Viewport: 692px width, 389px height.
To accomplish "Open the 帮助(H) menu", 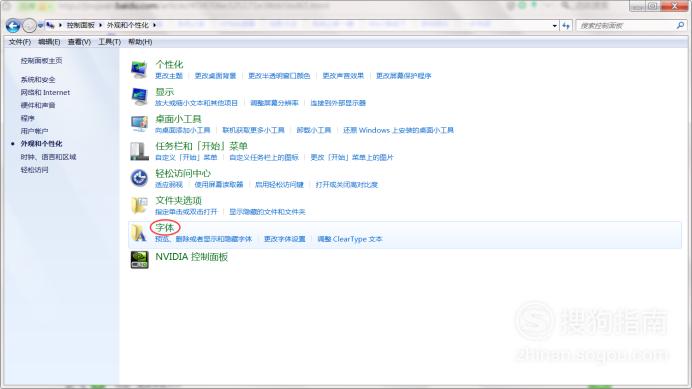I will [140, 42].
